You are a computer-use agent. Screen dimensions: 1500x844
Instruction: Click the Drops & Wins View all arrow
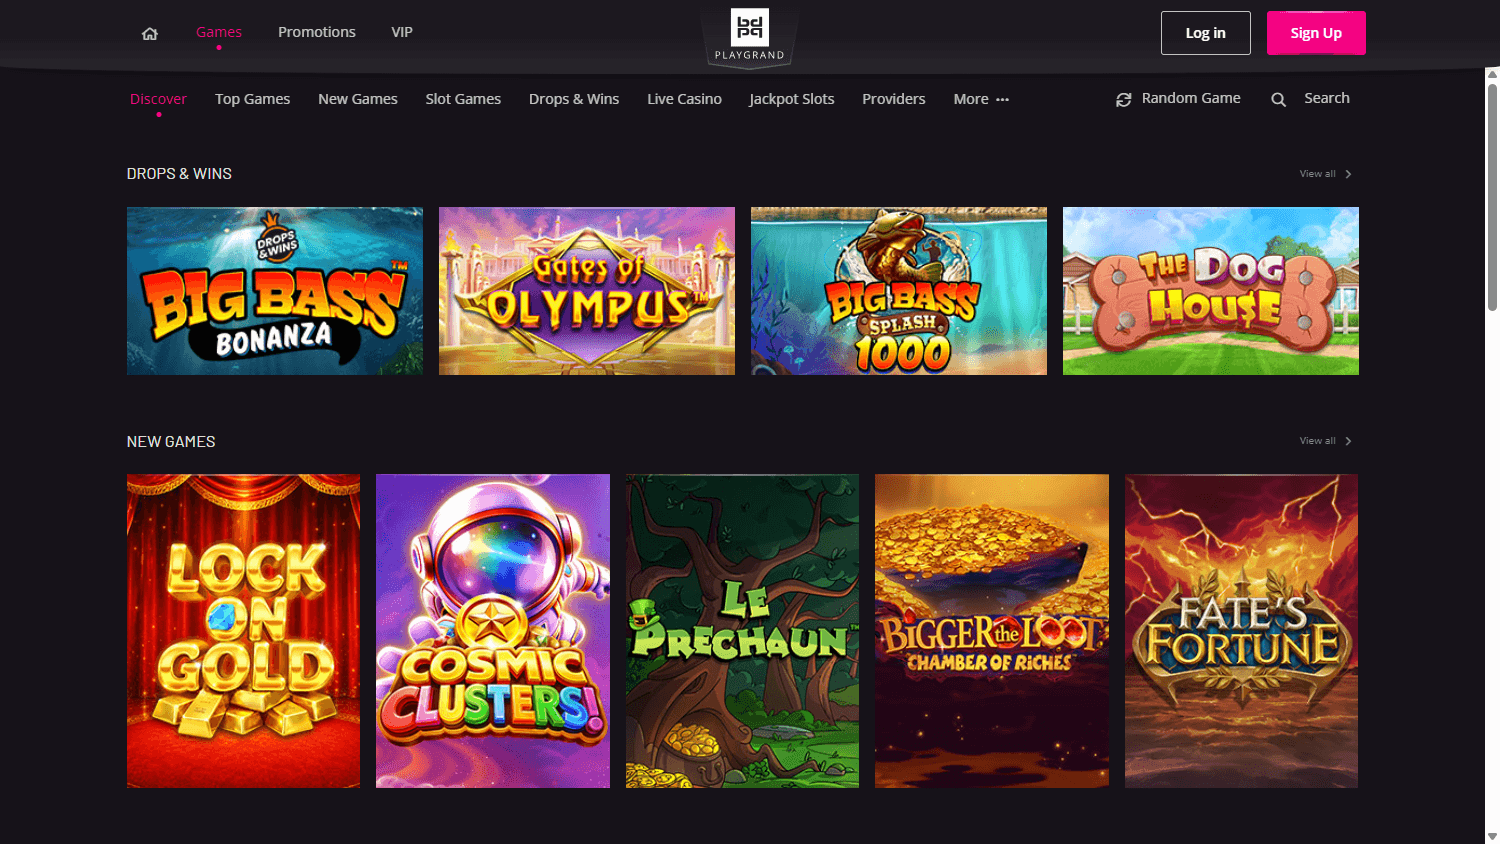[x=1348, y=174]
